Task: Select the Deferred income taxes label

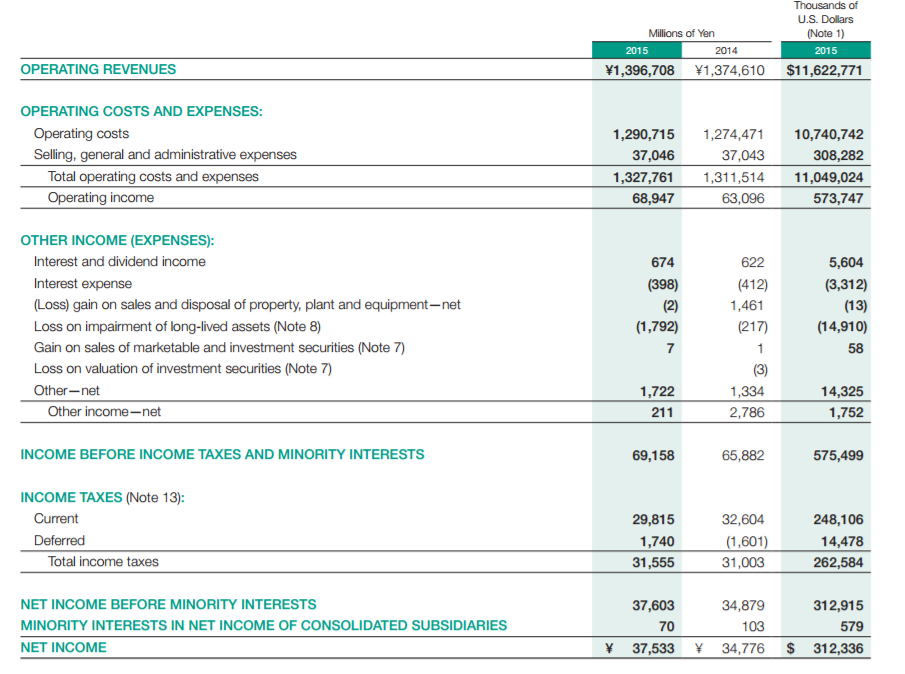Action: [x=59, y=540]
